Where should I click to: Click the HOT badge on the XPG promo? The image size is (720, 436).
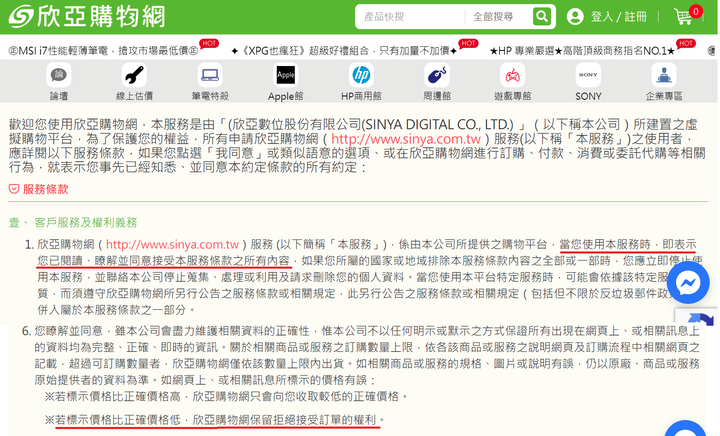468,43
